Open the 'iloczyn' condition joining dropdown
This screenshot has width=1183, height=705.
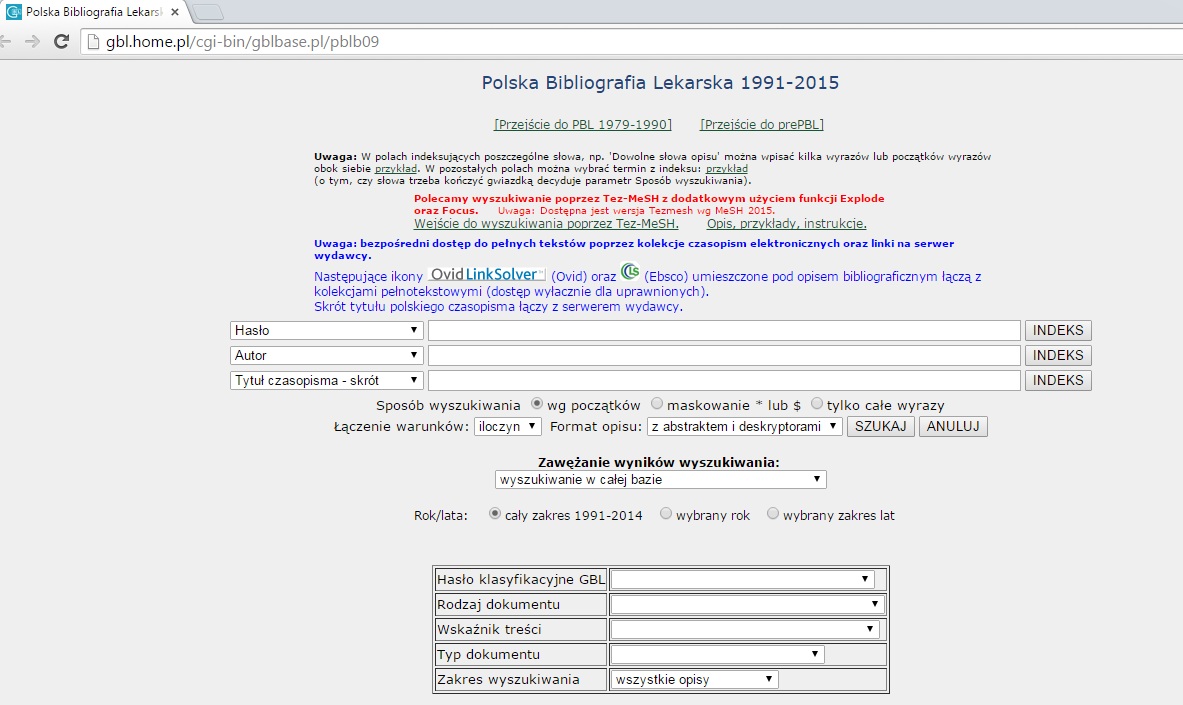pos(508,426)
